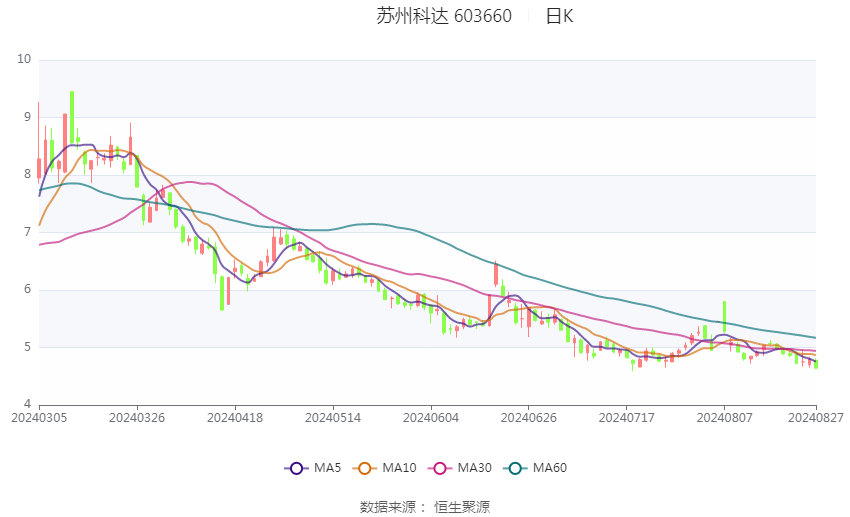The width and height of the screenshot is (850, 517).
Task: Click the MA30 legend label text
Action: click(474, 468)
